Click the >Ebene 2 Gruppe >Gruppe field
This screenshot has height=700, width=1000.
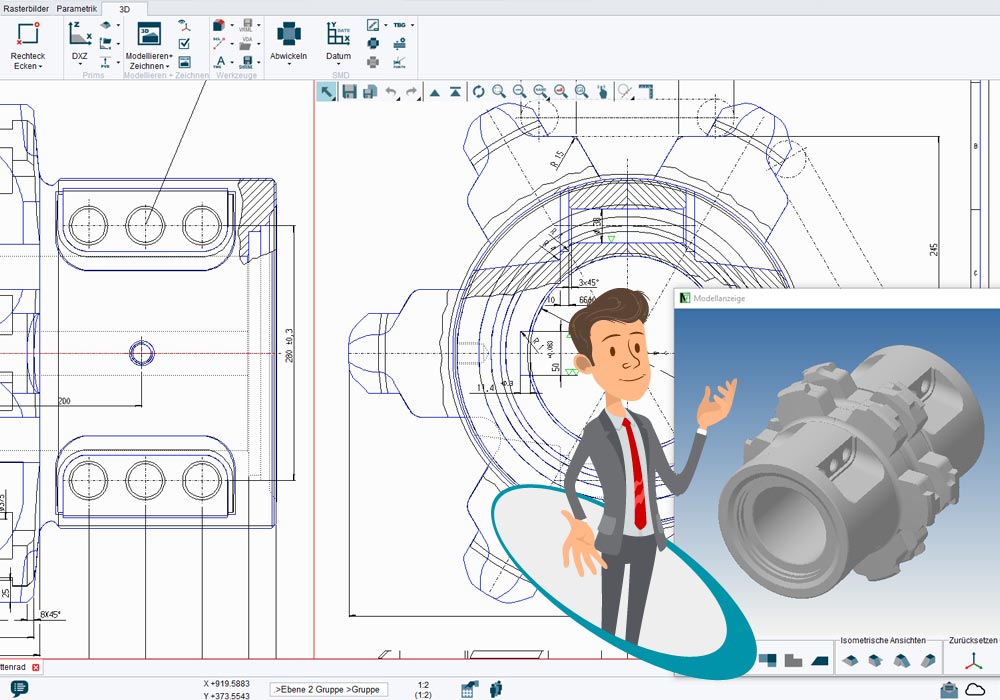tap(328, 689)
